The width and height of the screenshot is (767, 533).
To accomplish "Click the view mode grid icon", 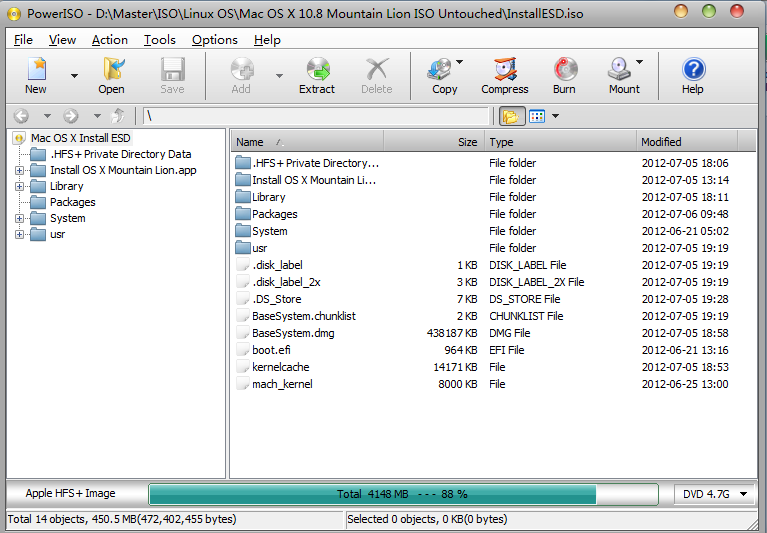I will point(537,116).
